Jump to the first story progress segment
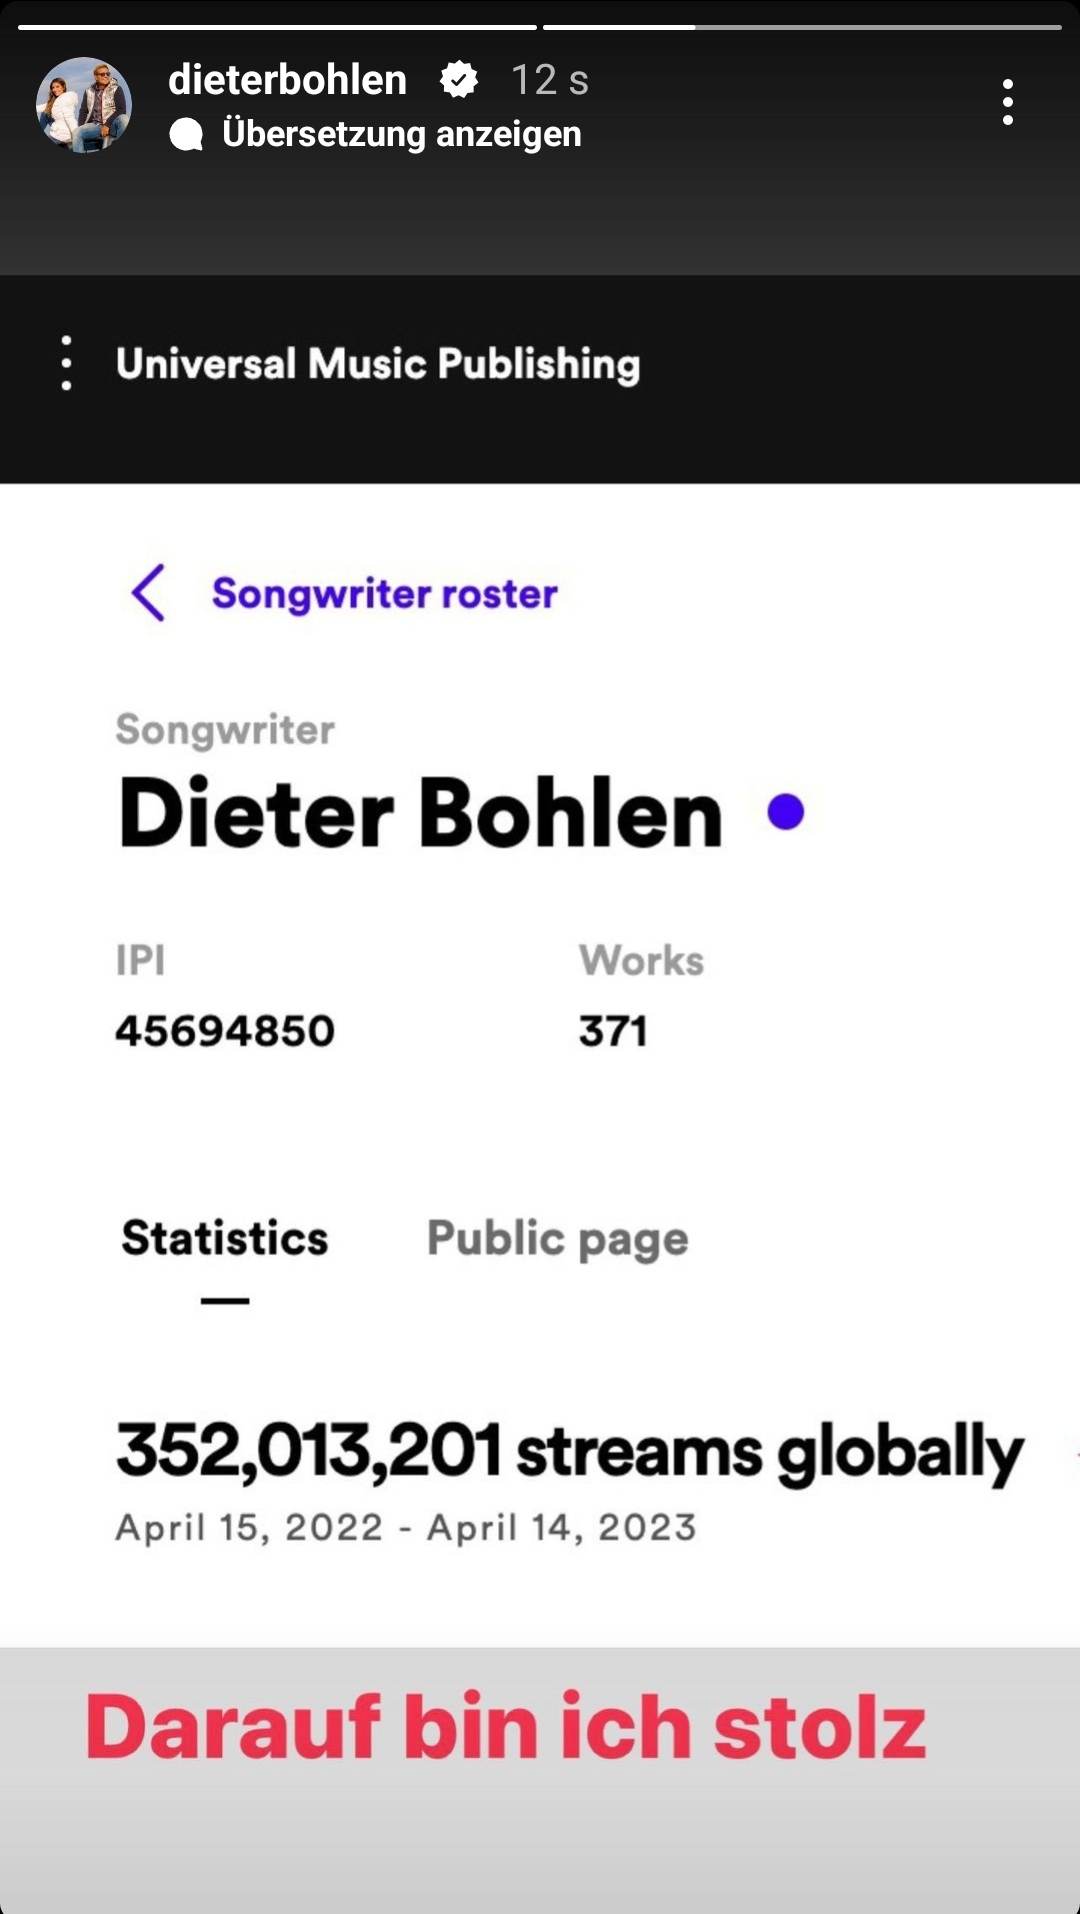The image size is (1080, 1914). pyautogui.click(x=277, y=27)
